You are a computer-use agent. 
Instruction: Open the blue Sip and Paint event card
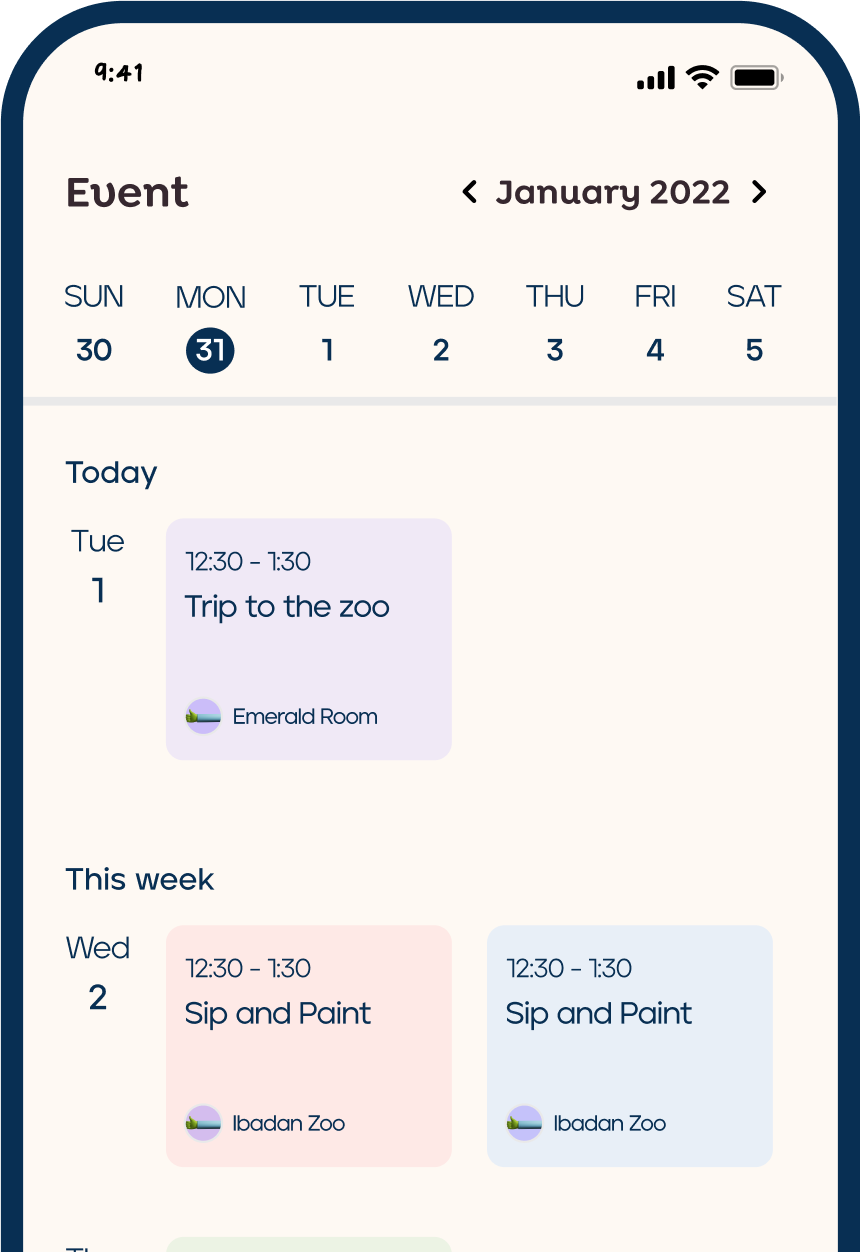pos(630,1045)
